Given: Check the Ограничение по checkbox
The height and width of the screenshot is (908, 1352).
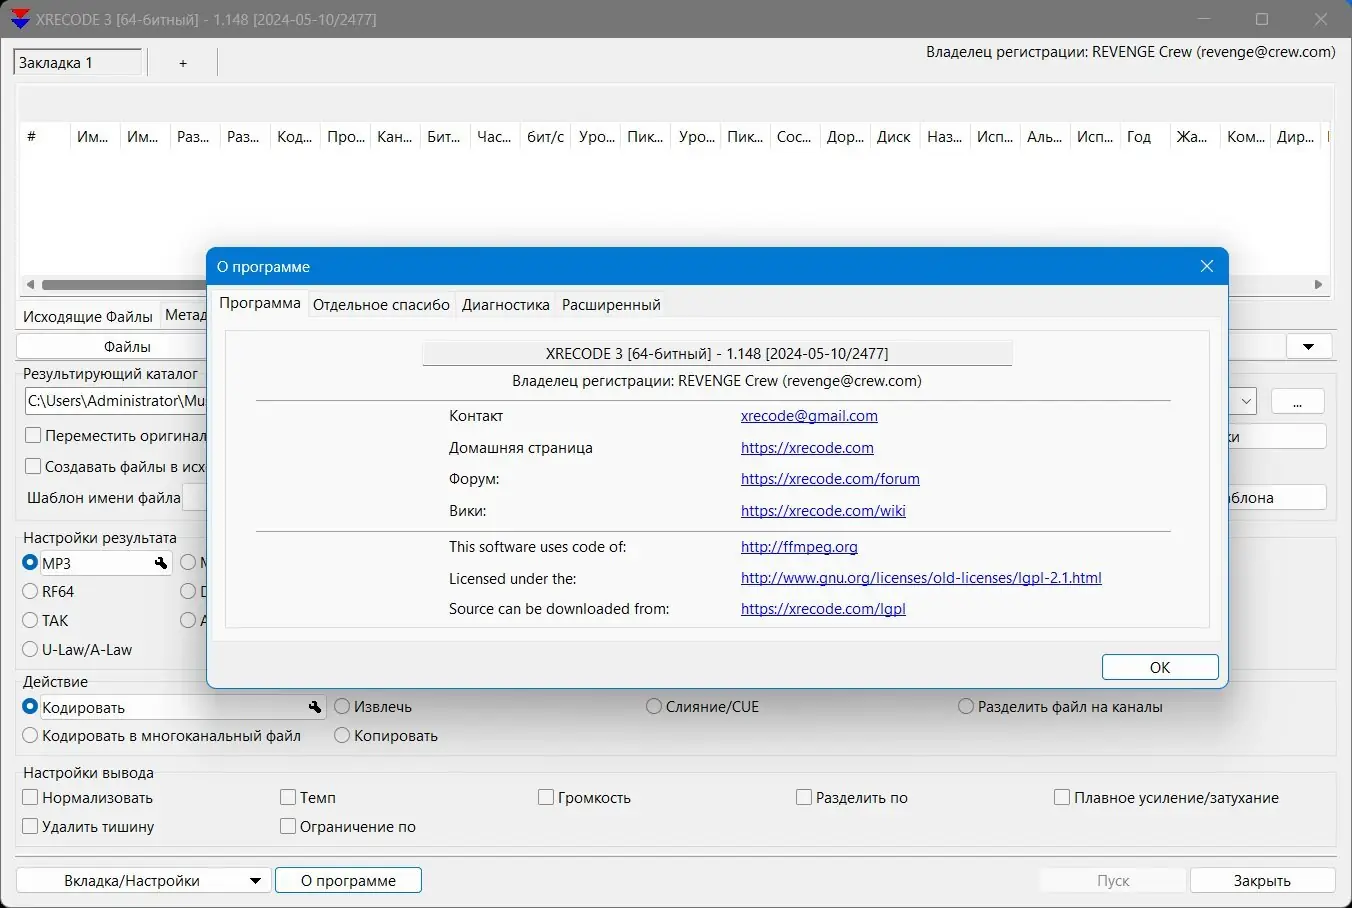Looking at the screenshot, I should (288, 827).
